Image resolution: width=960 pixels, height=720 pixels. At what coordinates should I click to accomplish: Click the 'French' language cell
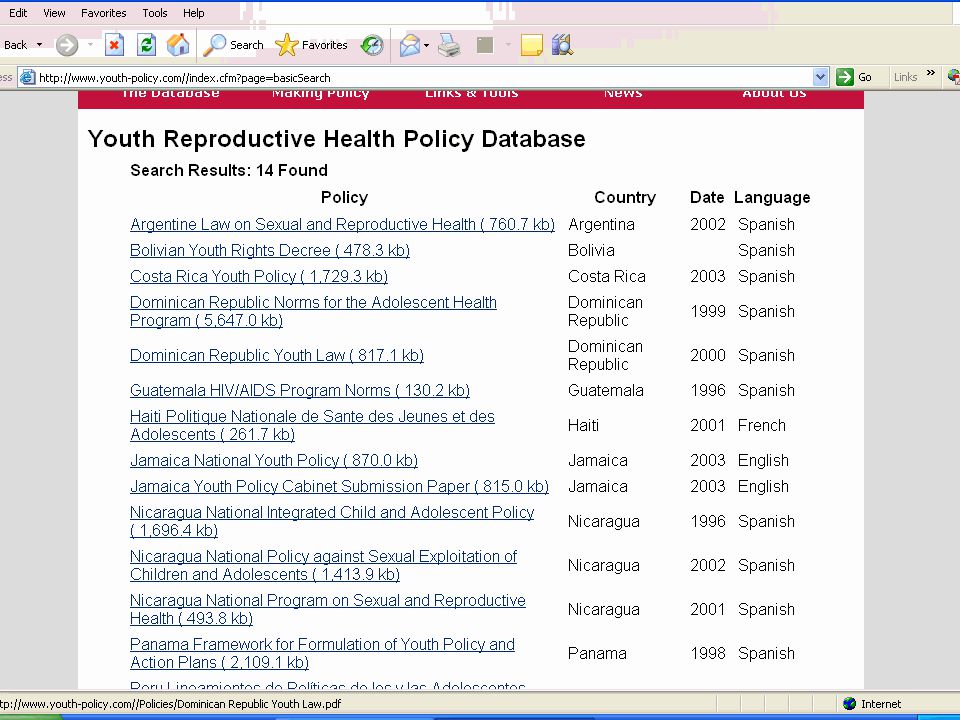762,425
